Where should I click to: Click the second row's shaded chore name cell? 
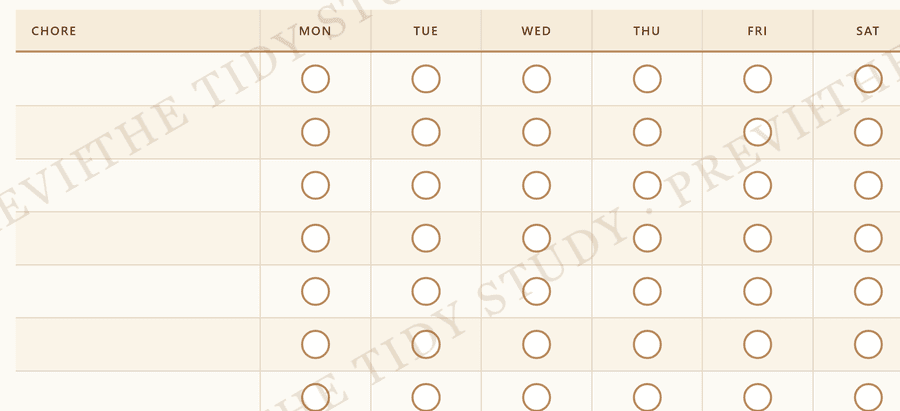[138, 132]
